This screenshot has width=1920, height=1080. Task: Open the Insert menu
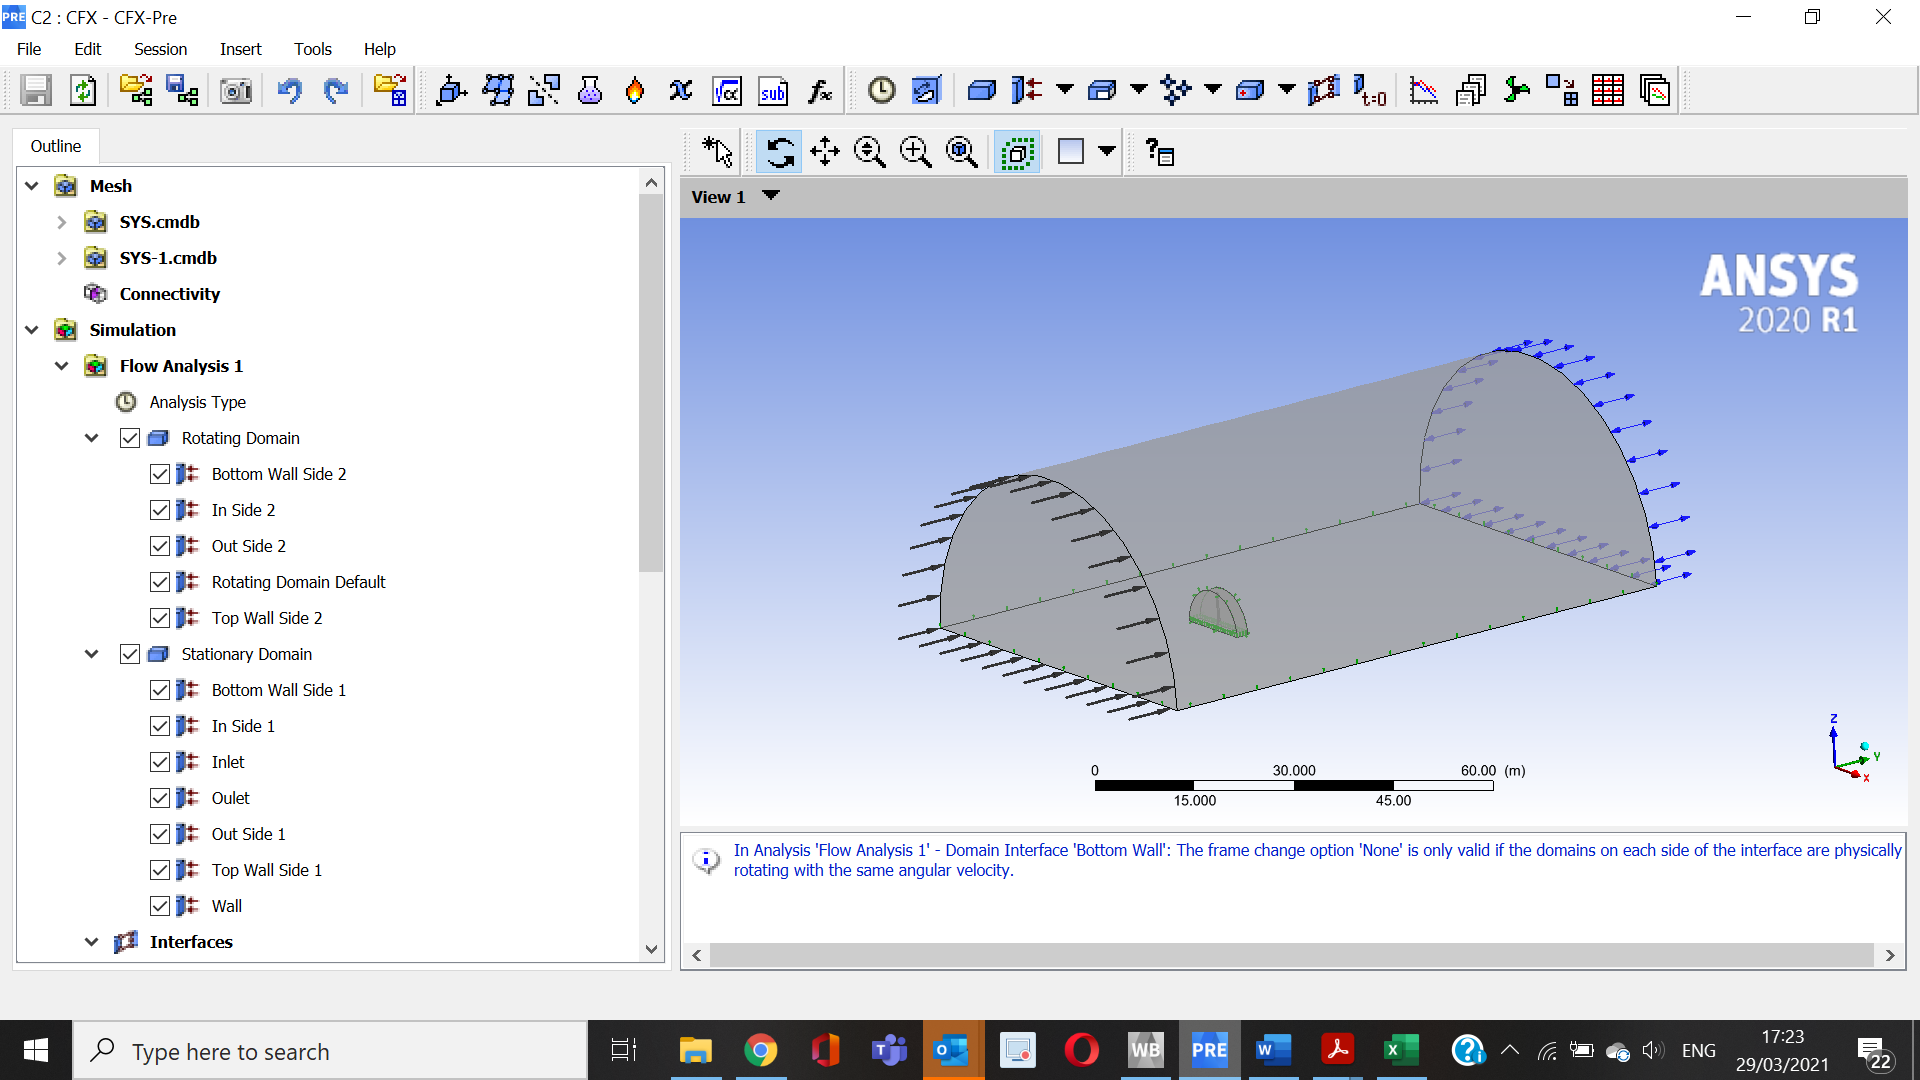pos(240,49)
